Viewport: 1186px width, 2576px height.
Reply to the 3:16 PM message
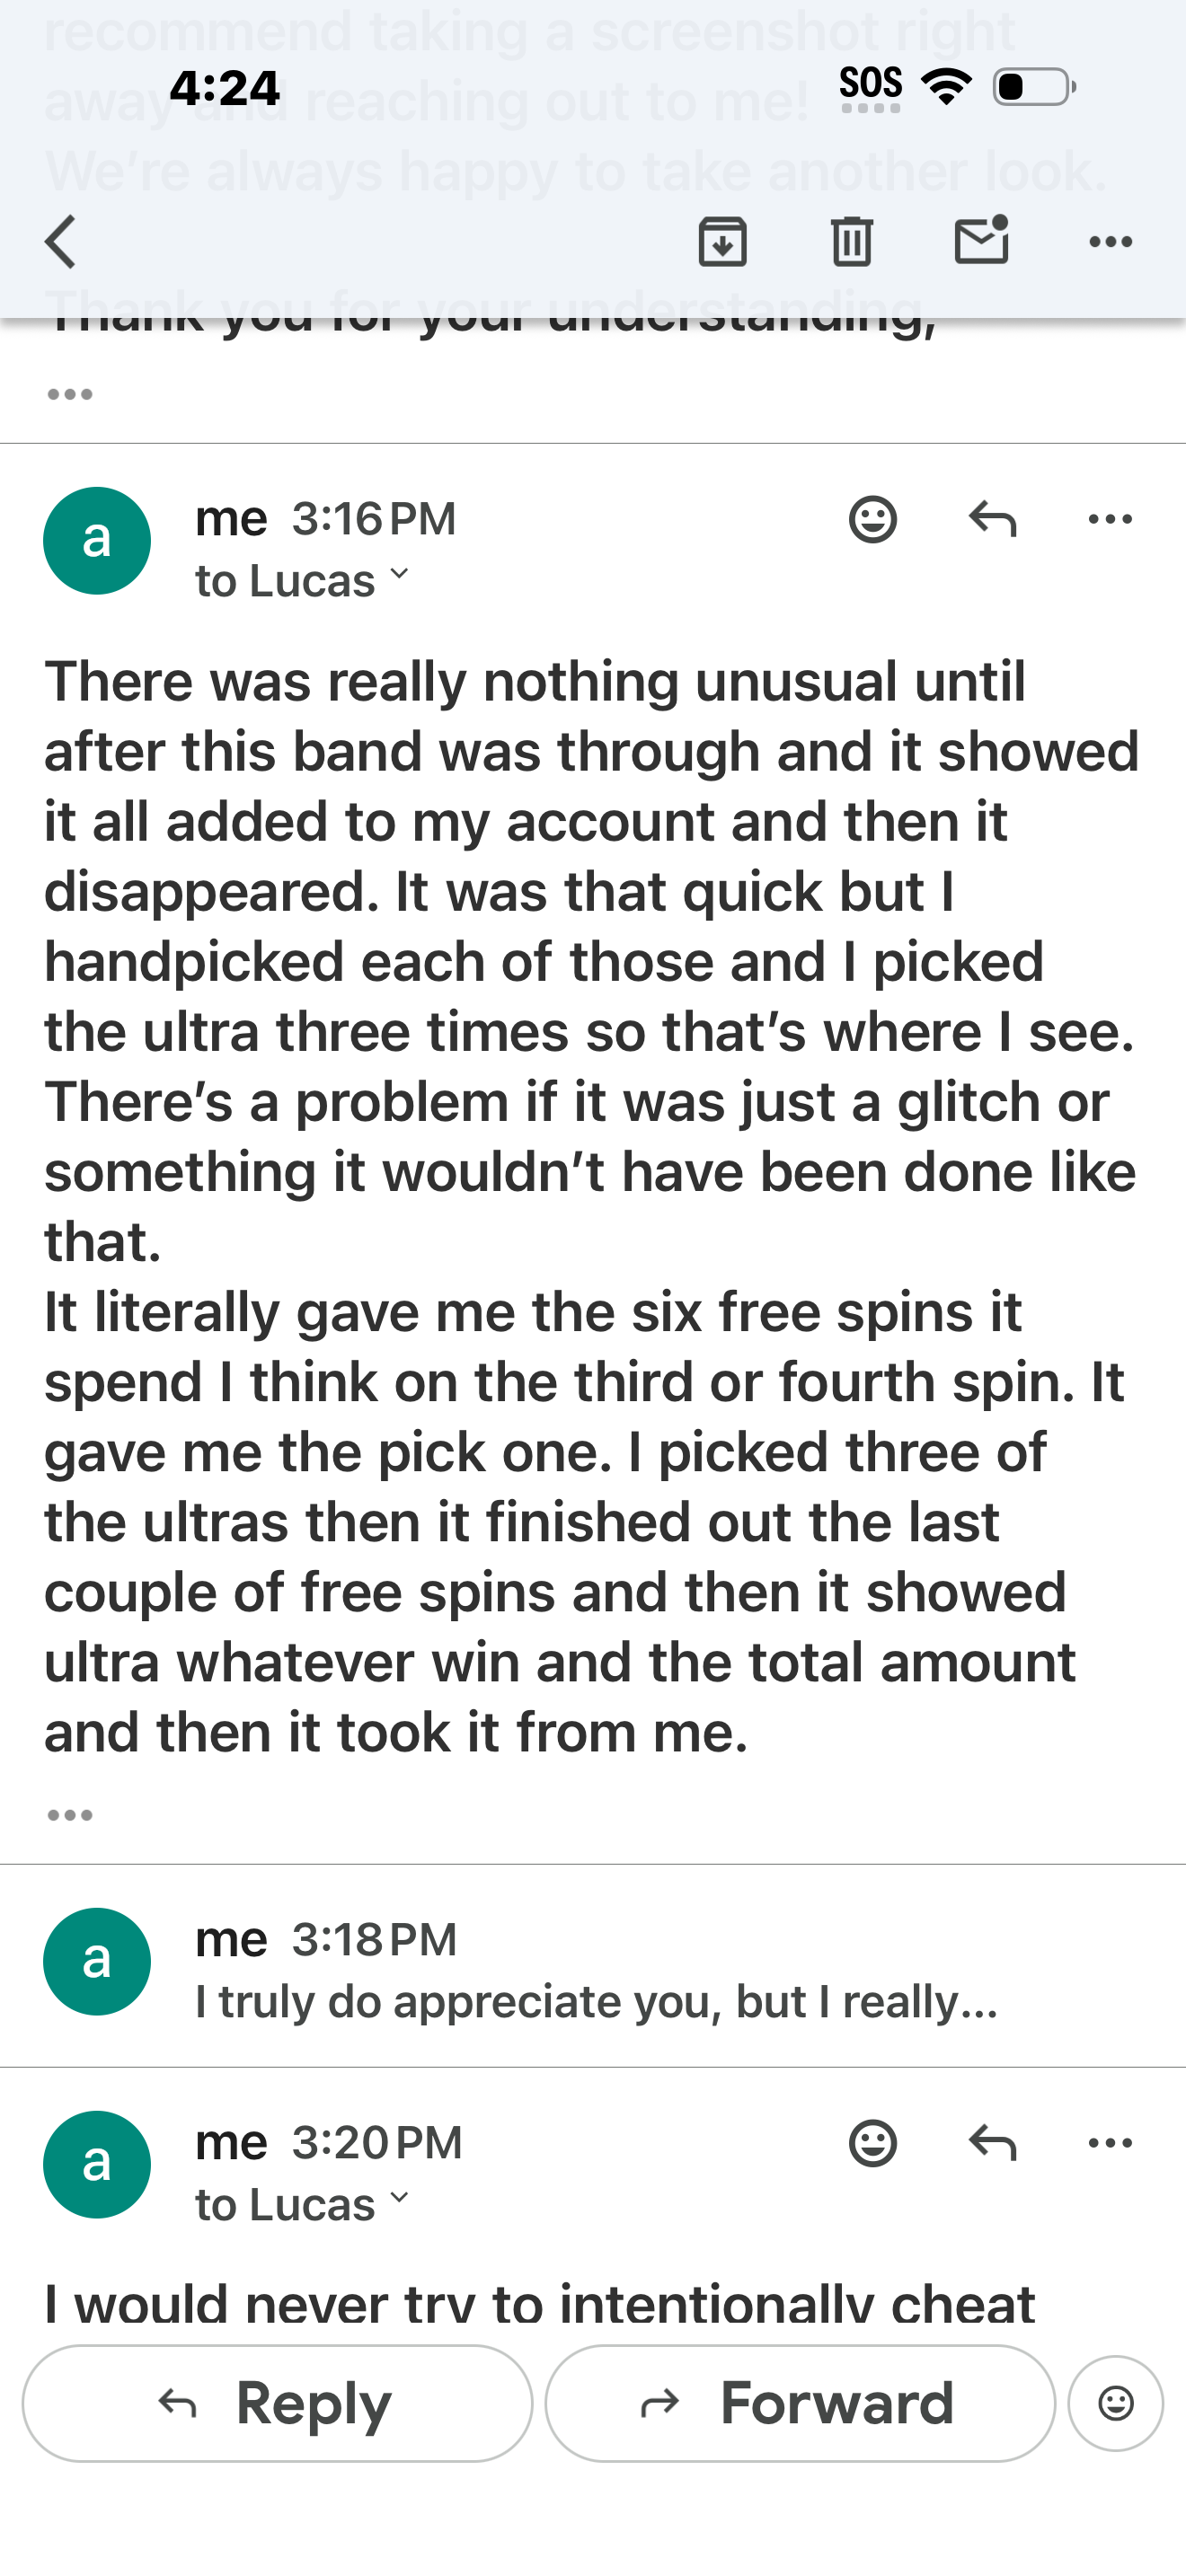(x=992, y=519)
